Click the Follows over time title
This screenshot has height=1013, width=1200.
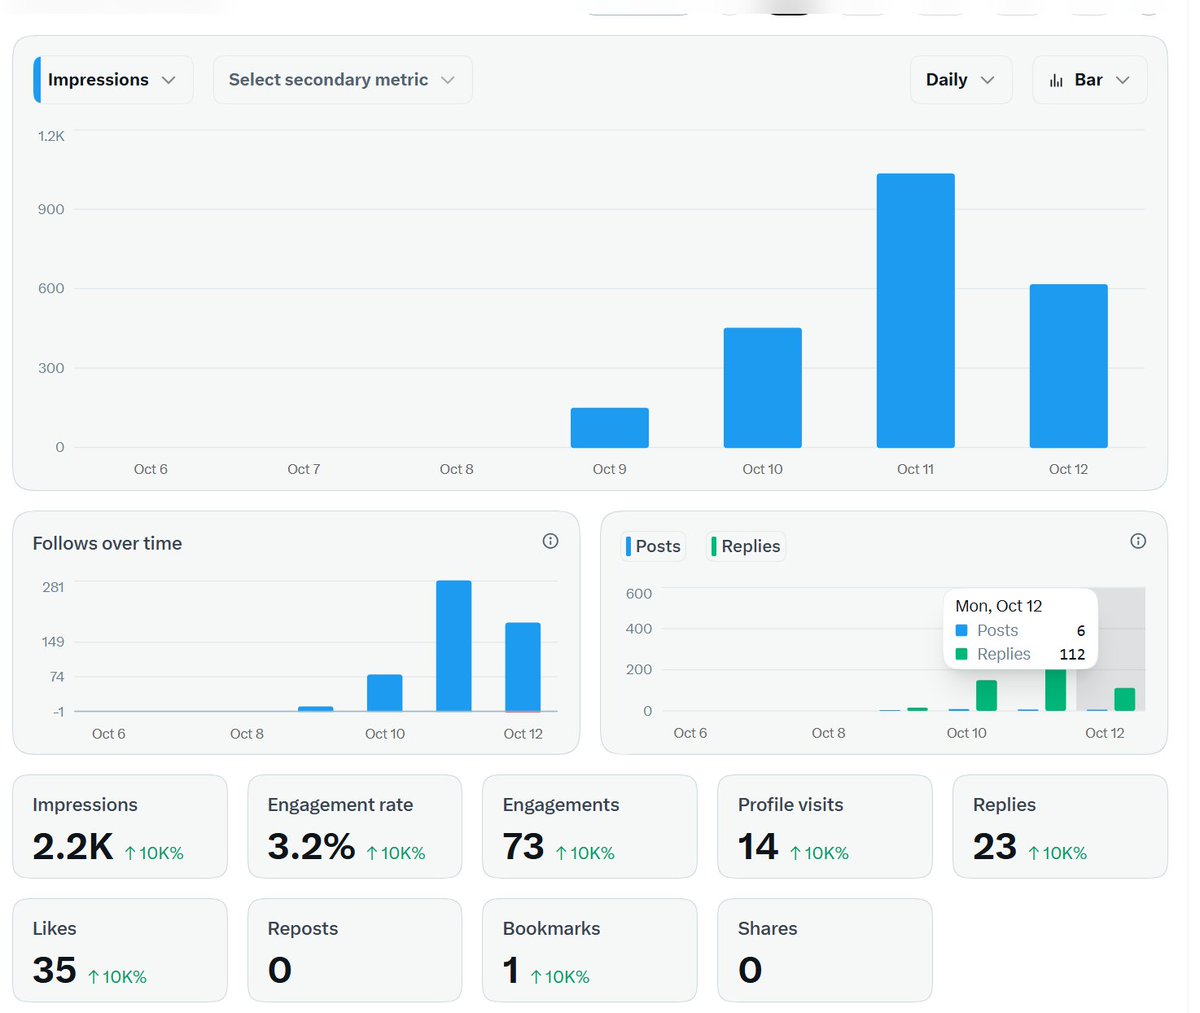107,543
